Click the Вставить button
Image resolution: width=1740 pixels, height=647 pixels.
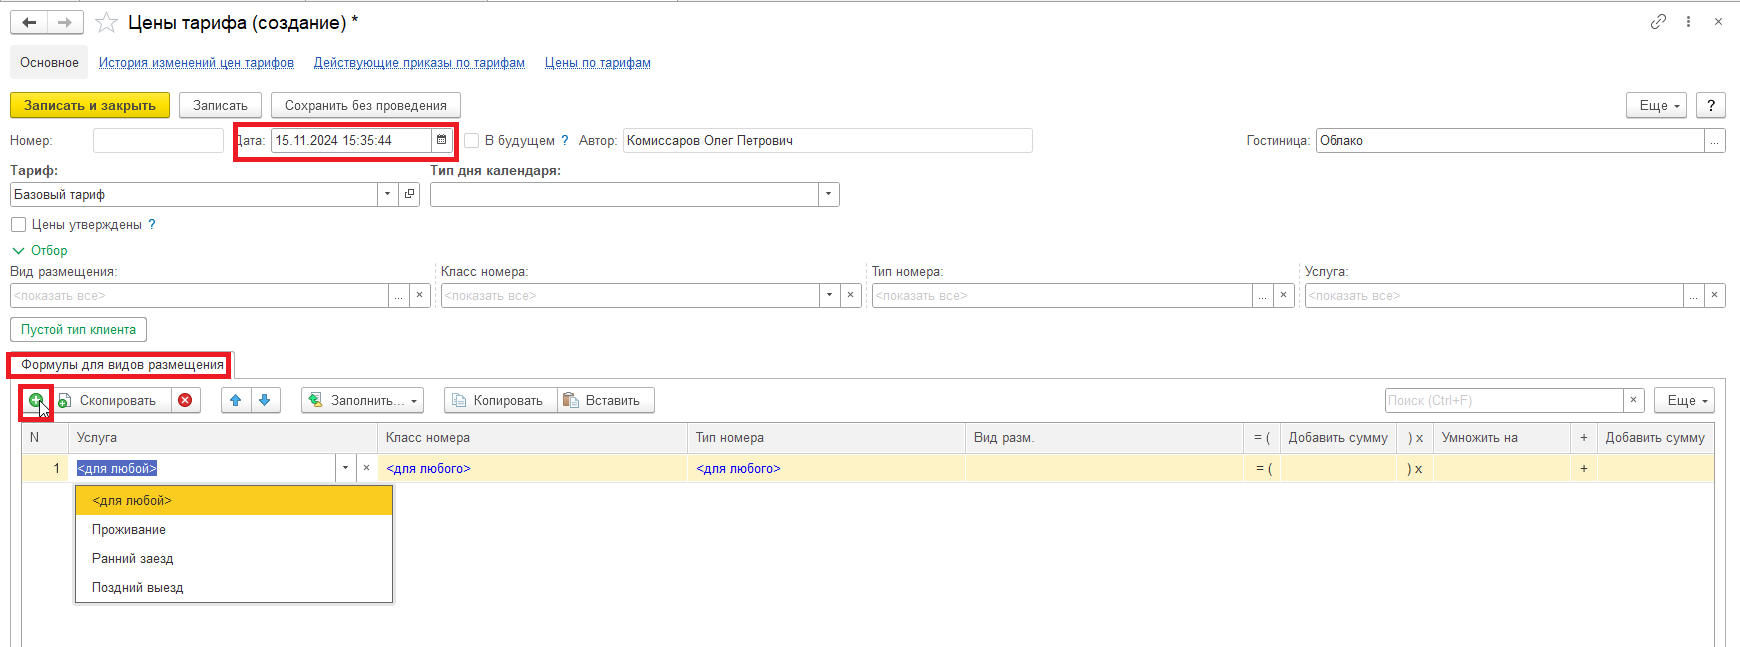(x=607, y=401)
